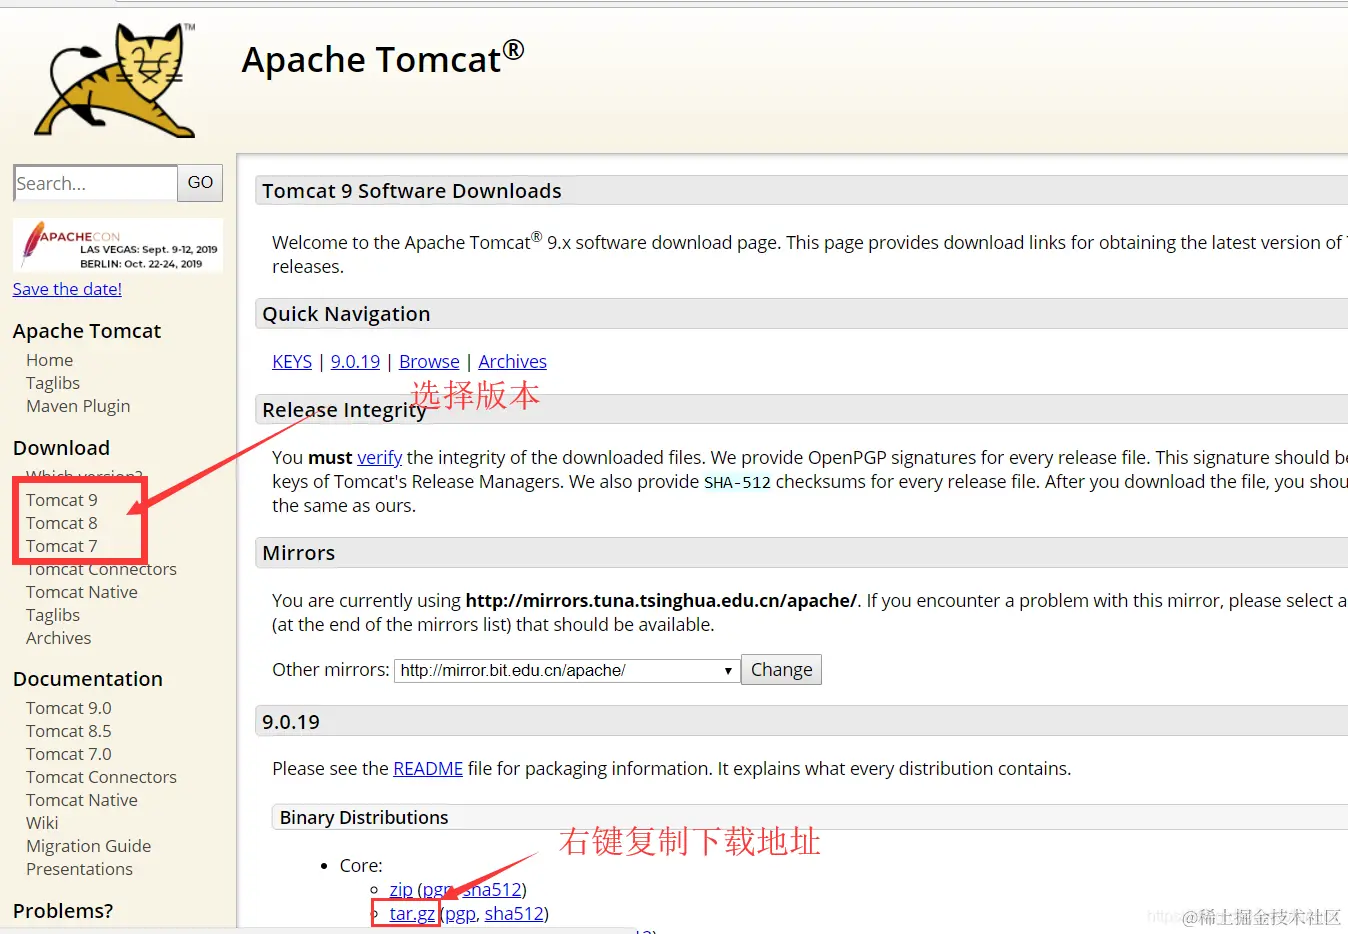
Task: Open sha512 link for tar.gz
Action: [x=514, y=913]
